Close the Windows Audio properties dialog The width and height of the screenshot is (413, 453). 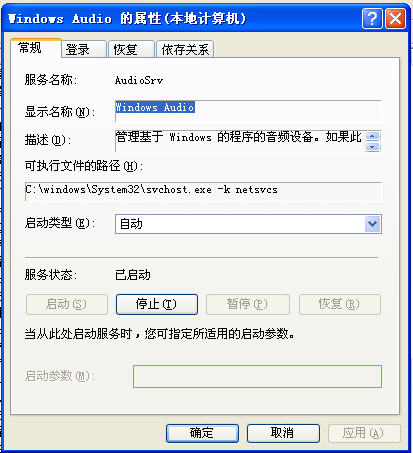396,18
